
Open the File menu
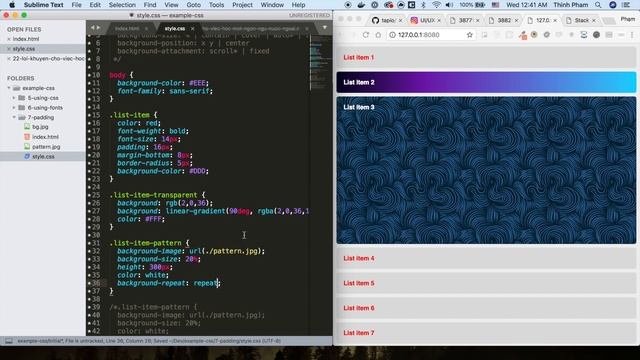tap(76, 5)
